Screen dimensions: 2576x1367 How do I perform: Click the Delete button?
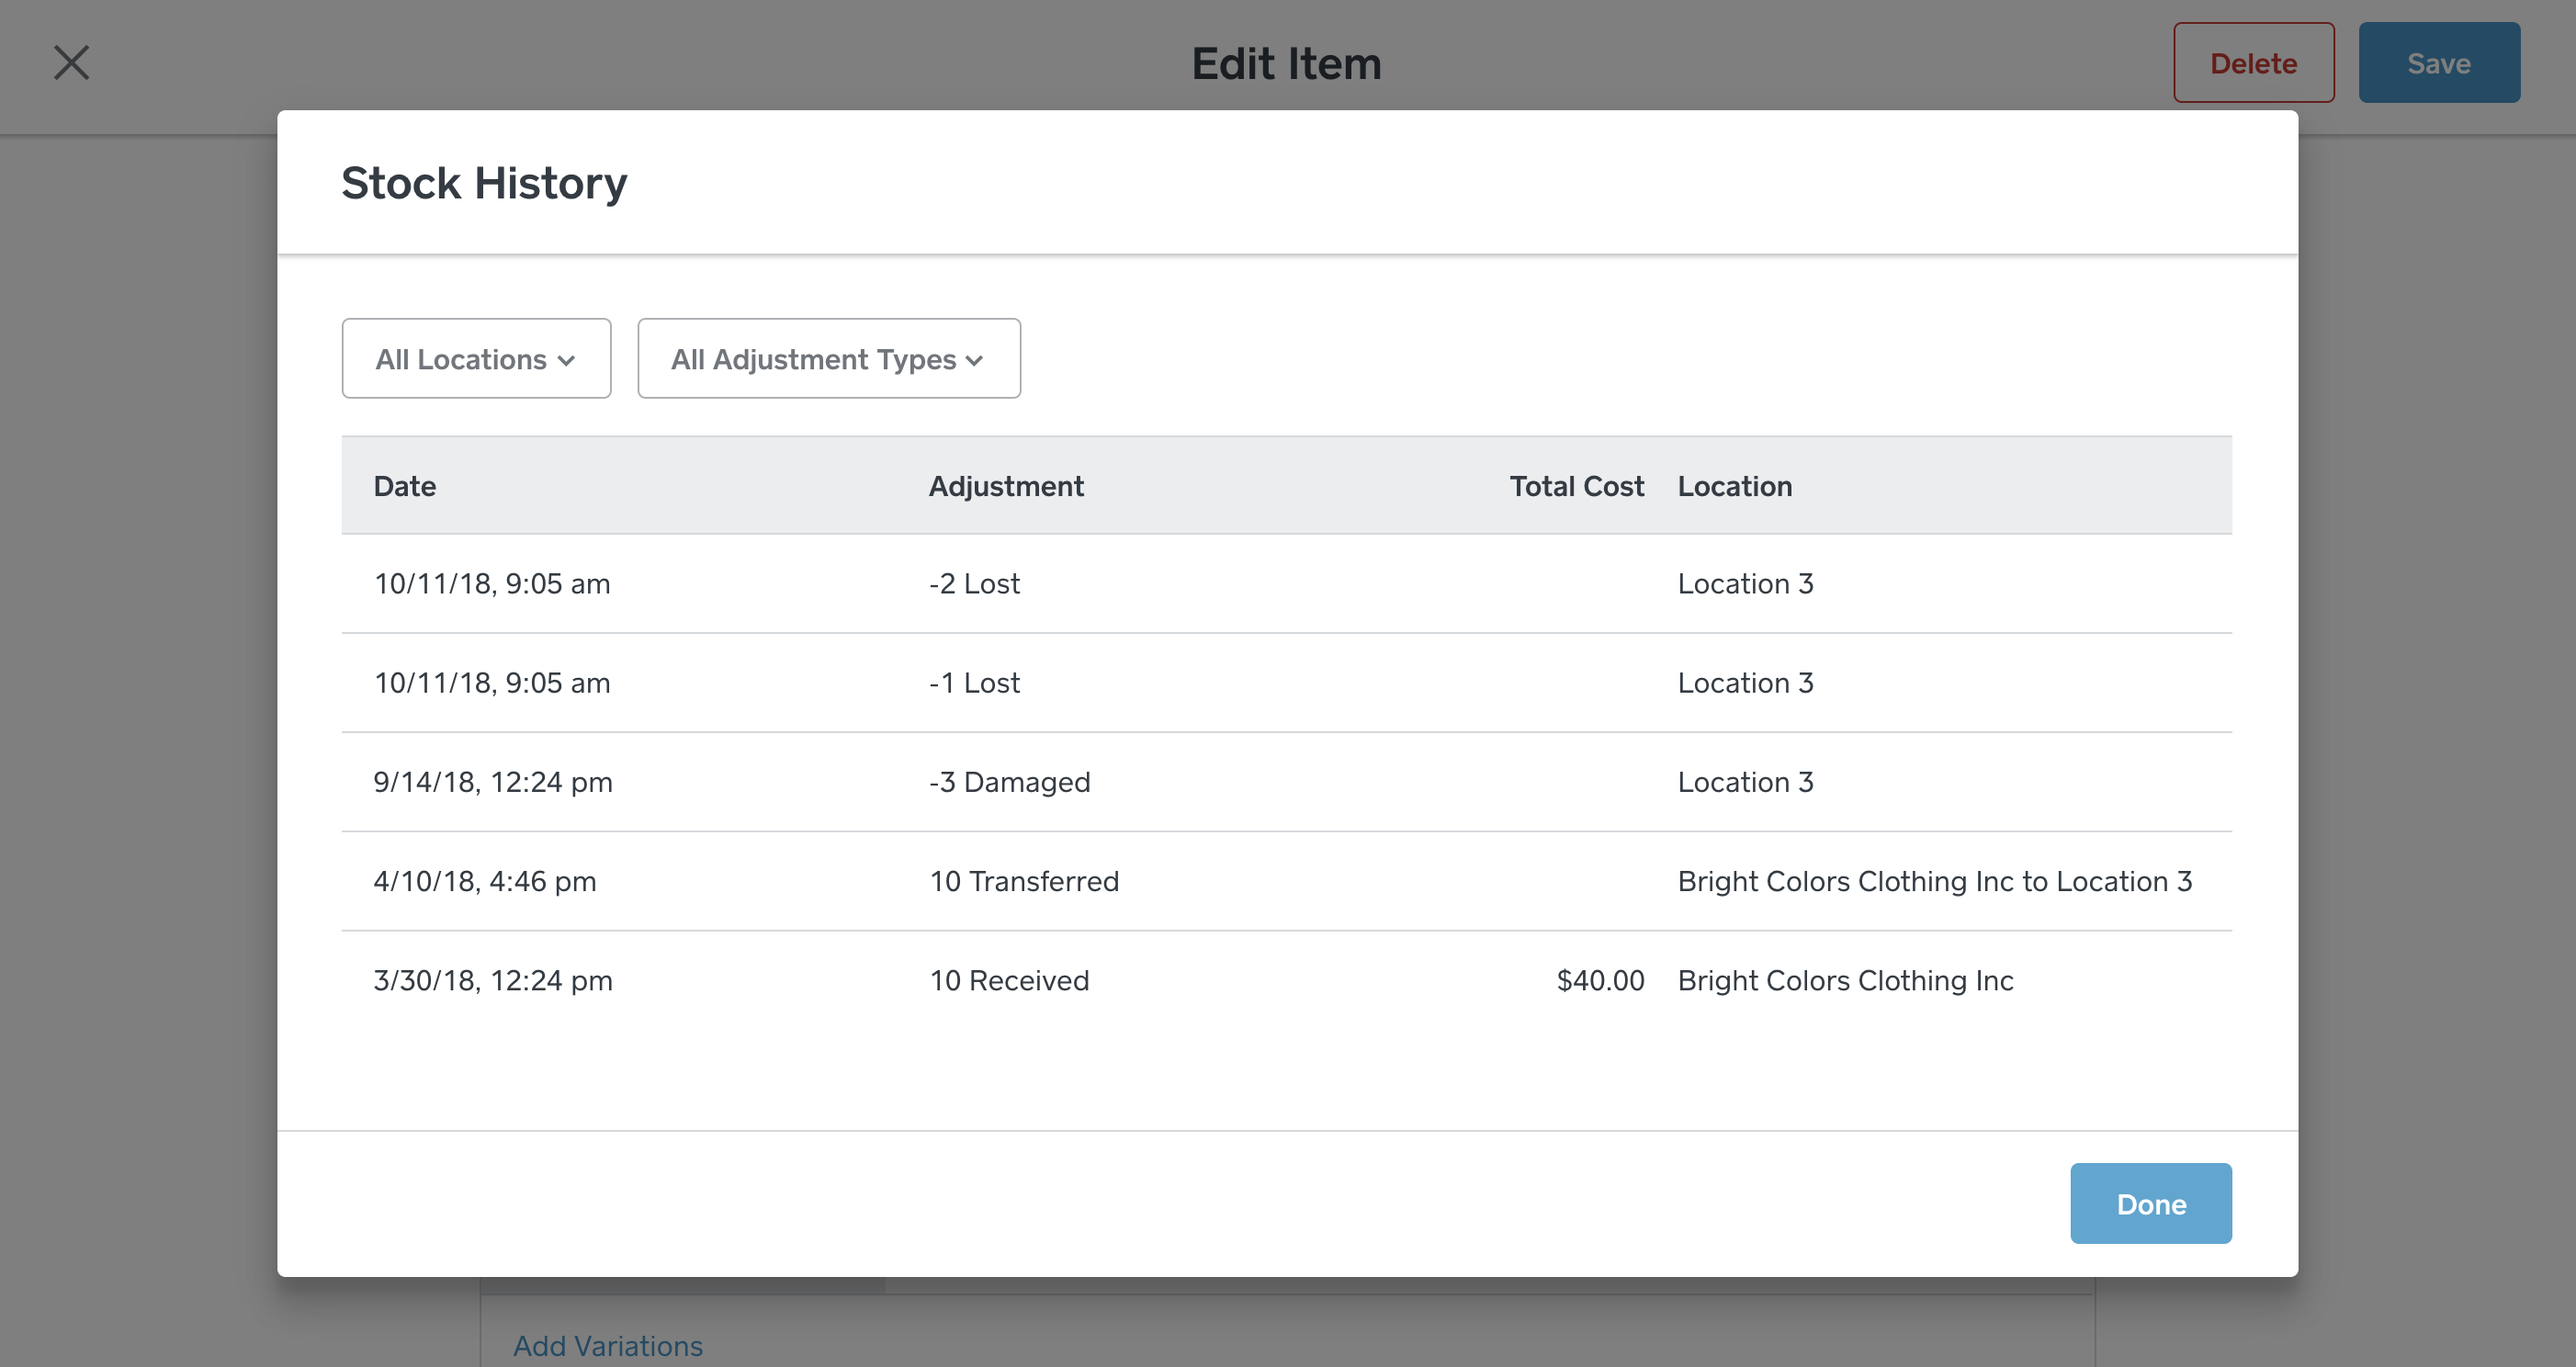point(2253,63)
